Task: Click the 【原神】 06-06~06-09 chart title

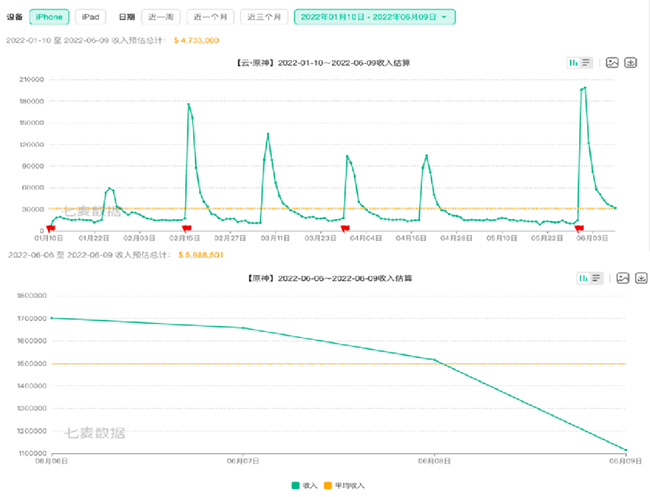Action: (330, 278)
